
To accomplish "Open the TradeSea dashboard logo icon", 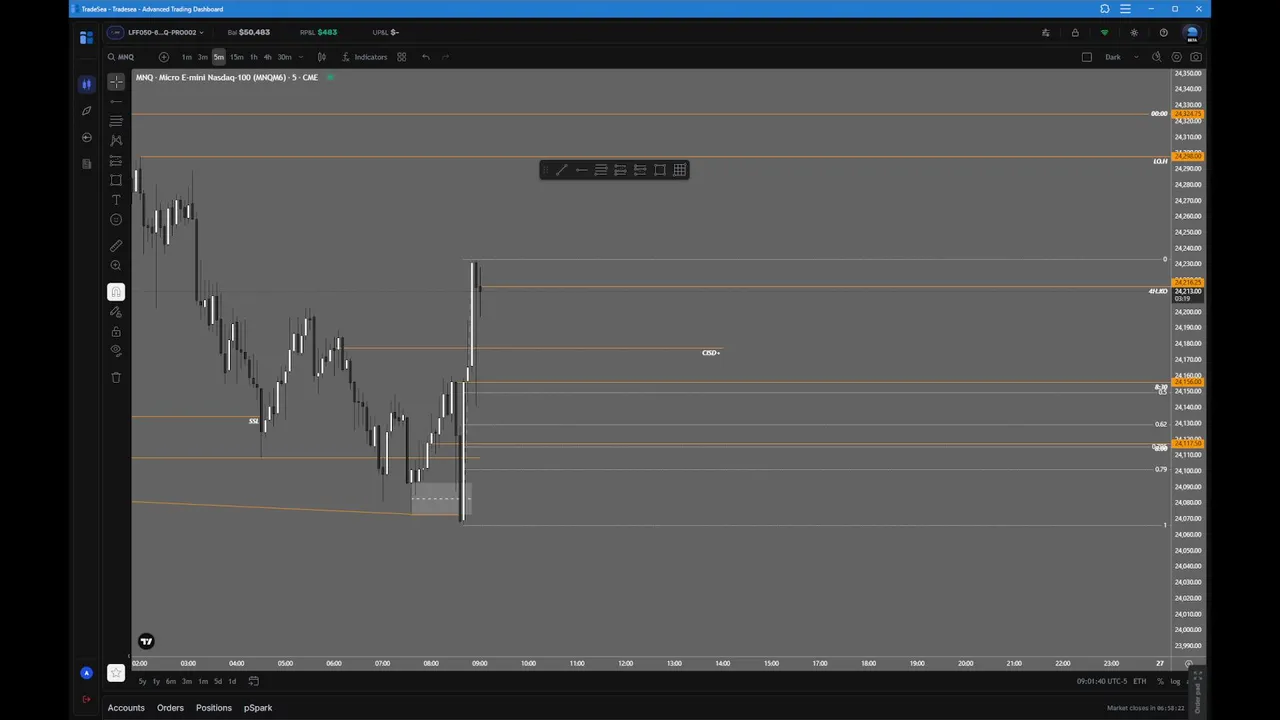I will click(x=86, y=37).
